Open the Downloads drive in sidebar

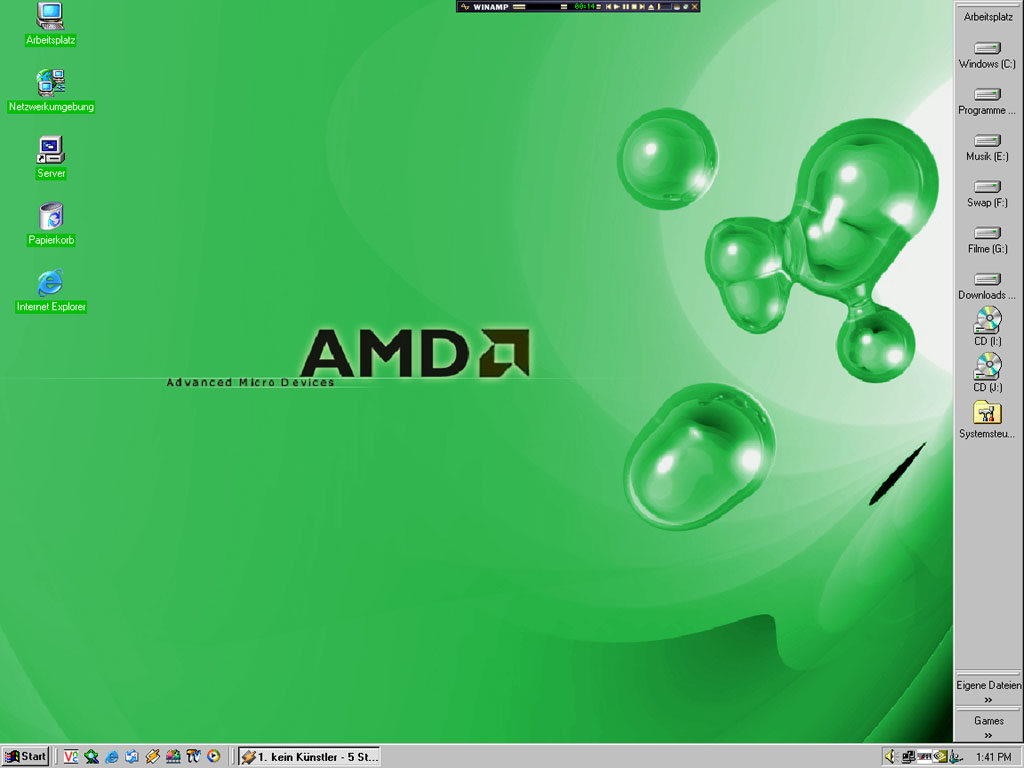(x=987, y=287)
